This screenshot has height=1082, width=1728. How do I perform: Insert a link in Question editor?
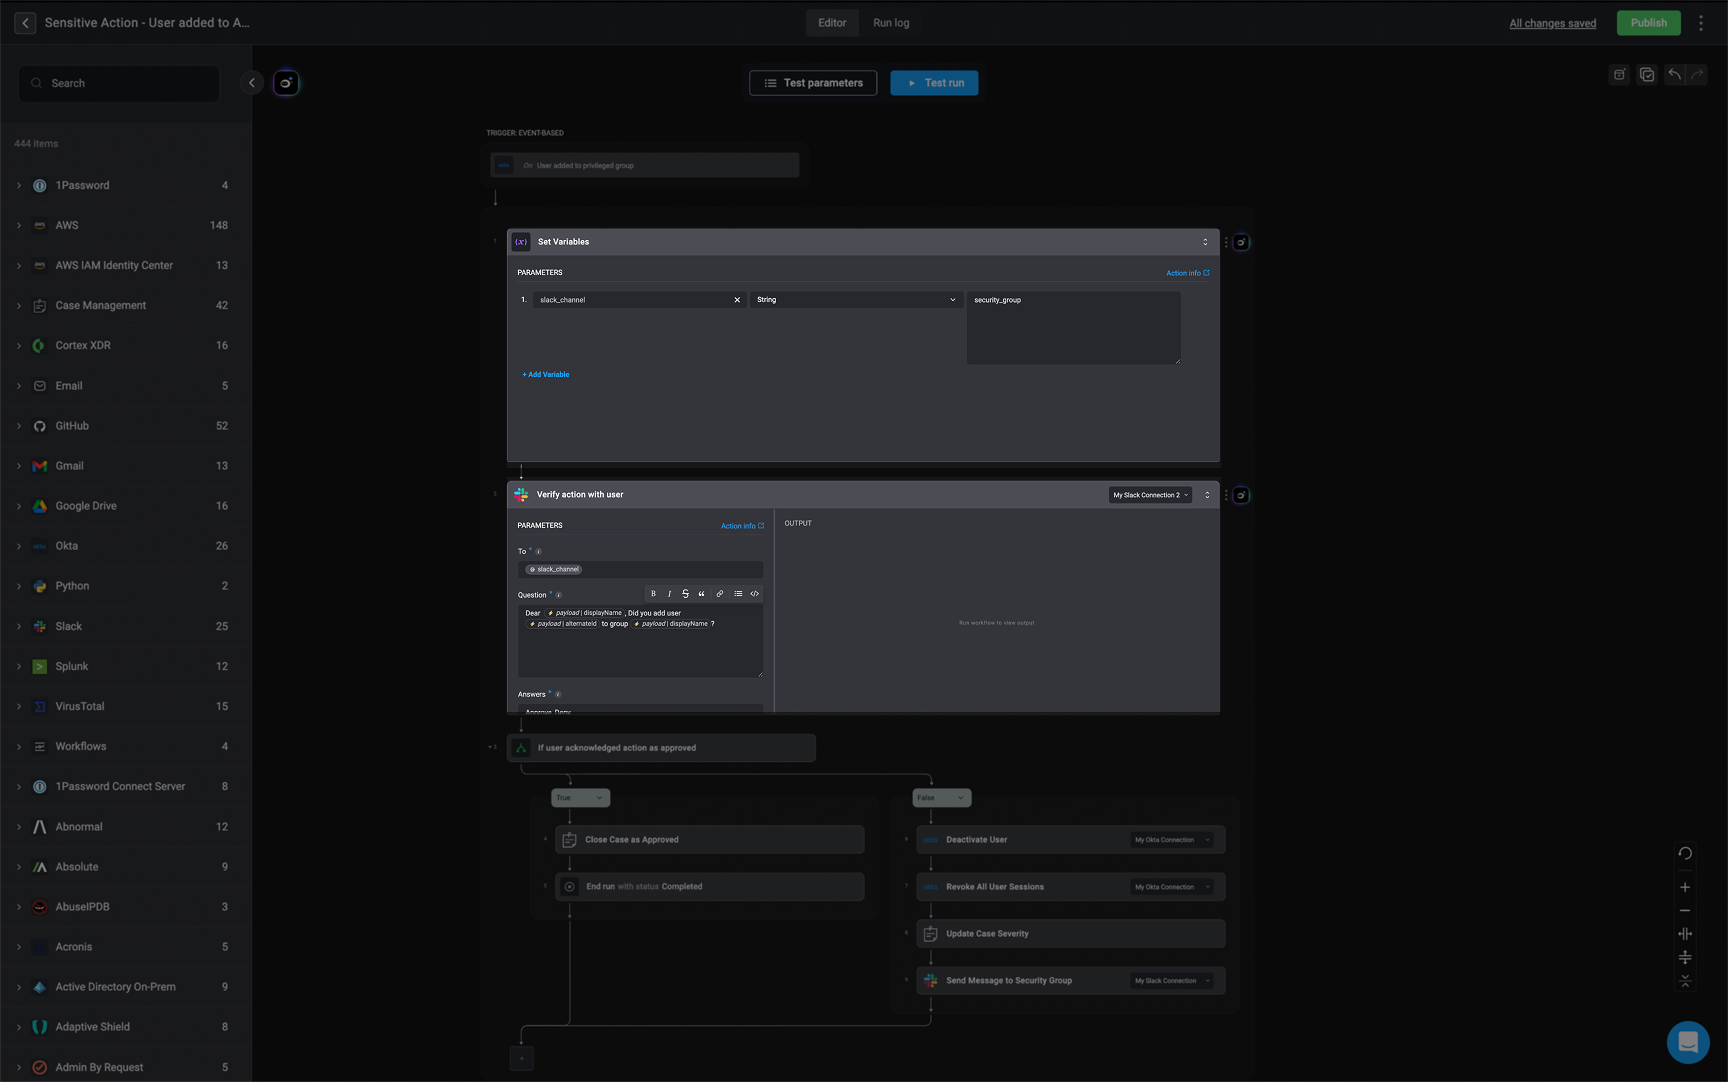[x=719, y=594]
